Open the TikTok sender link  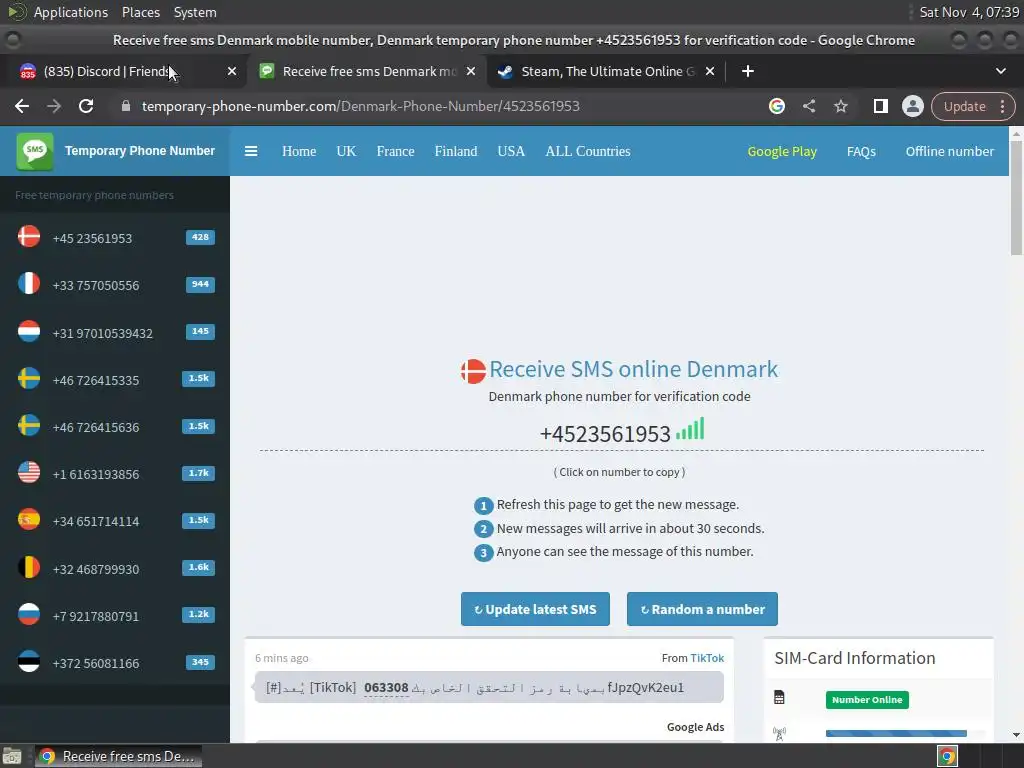(x=707, y=658)
